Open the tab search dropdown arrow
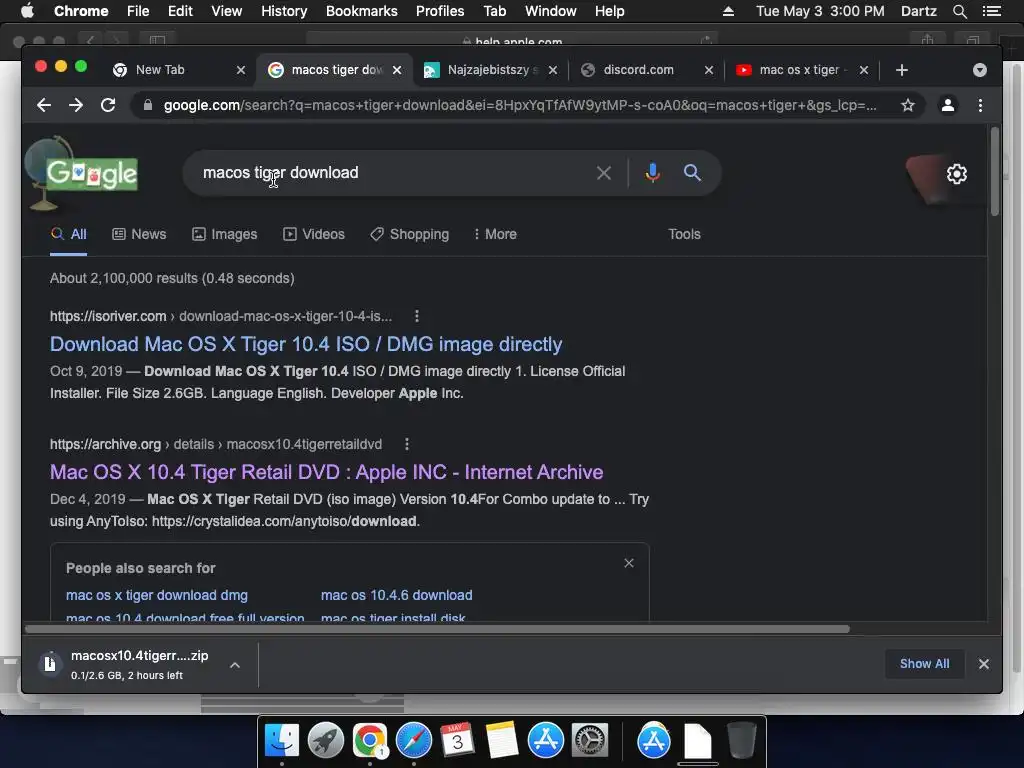This screenshot has width=1024, height=768. pyautogui.click(x=980, y=70)
